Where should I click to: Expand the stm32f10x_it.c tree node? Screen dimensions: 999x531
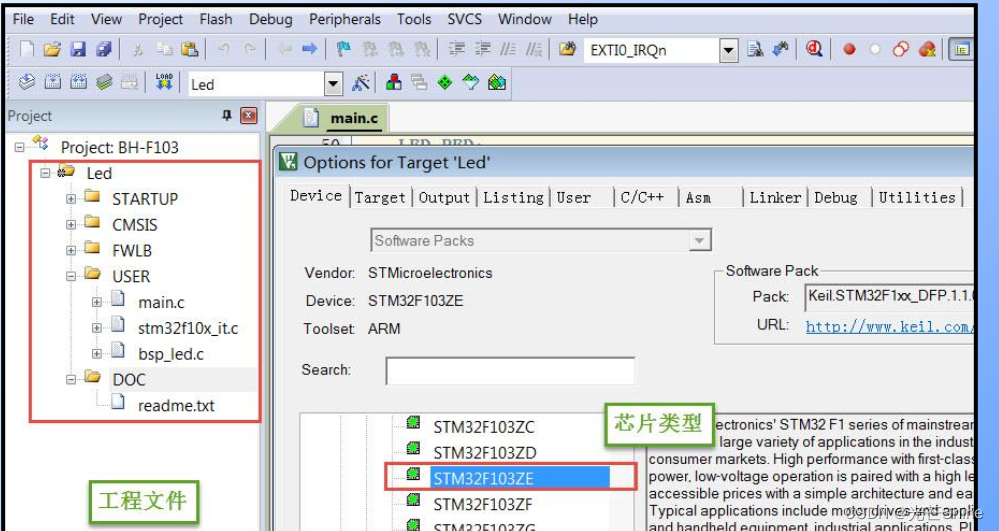[x=96, y=328]
